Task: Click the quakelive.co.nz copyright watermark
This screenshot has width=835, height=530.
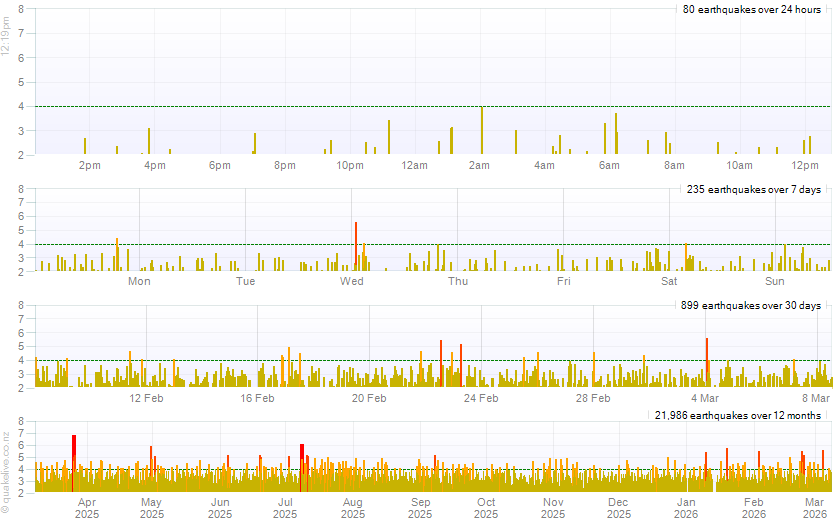Action: click(x=6, y=472)
